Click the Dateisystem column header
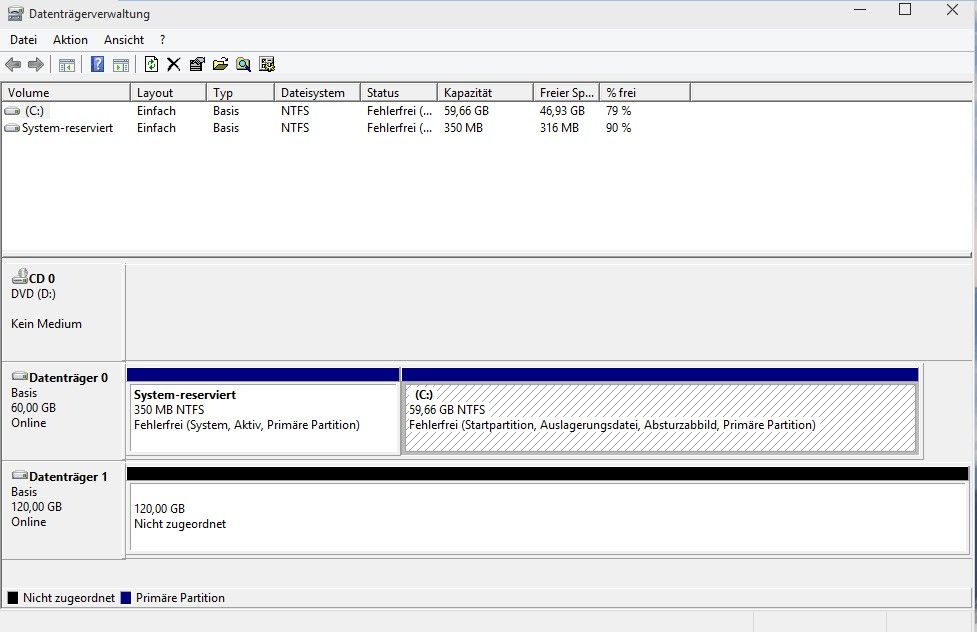 pyautogui.click(x=315, y=93)
